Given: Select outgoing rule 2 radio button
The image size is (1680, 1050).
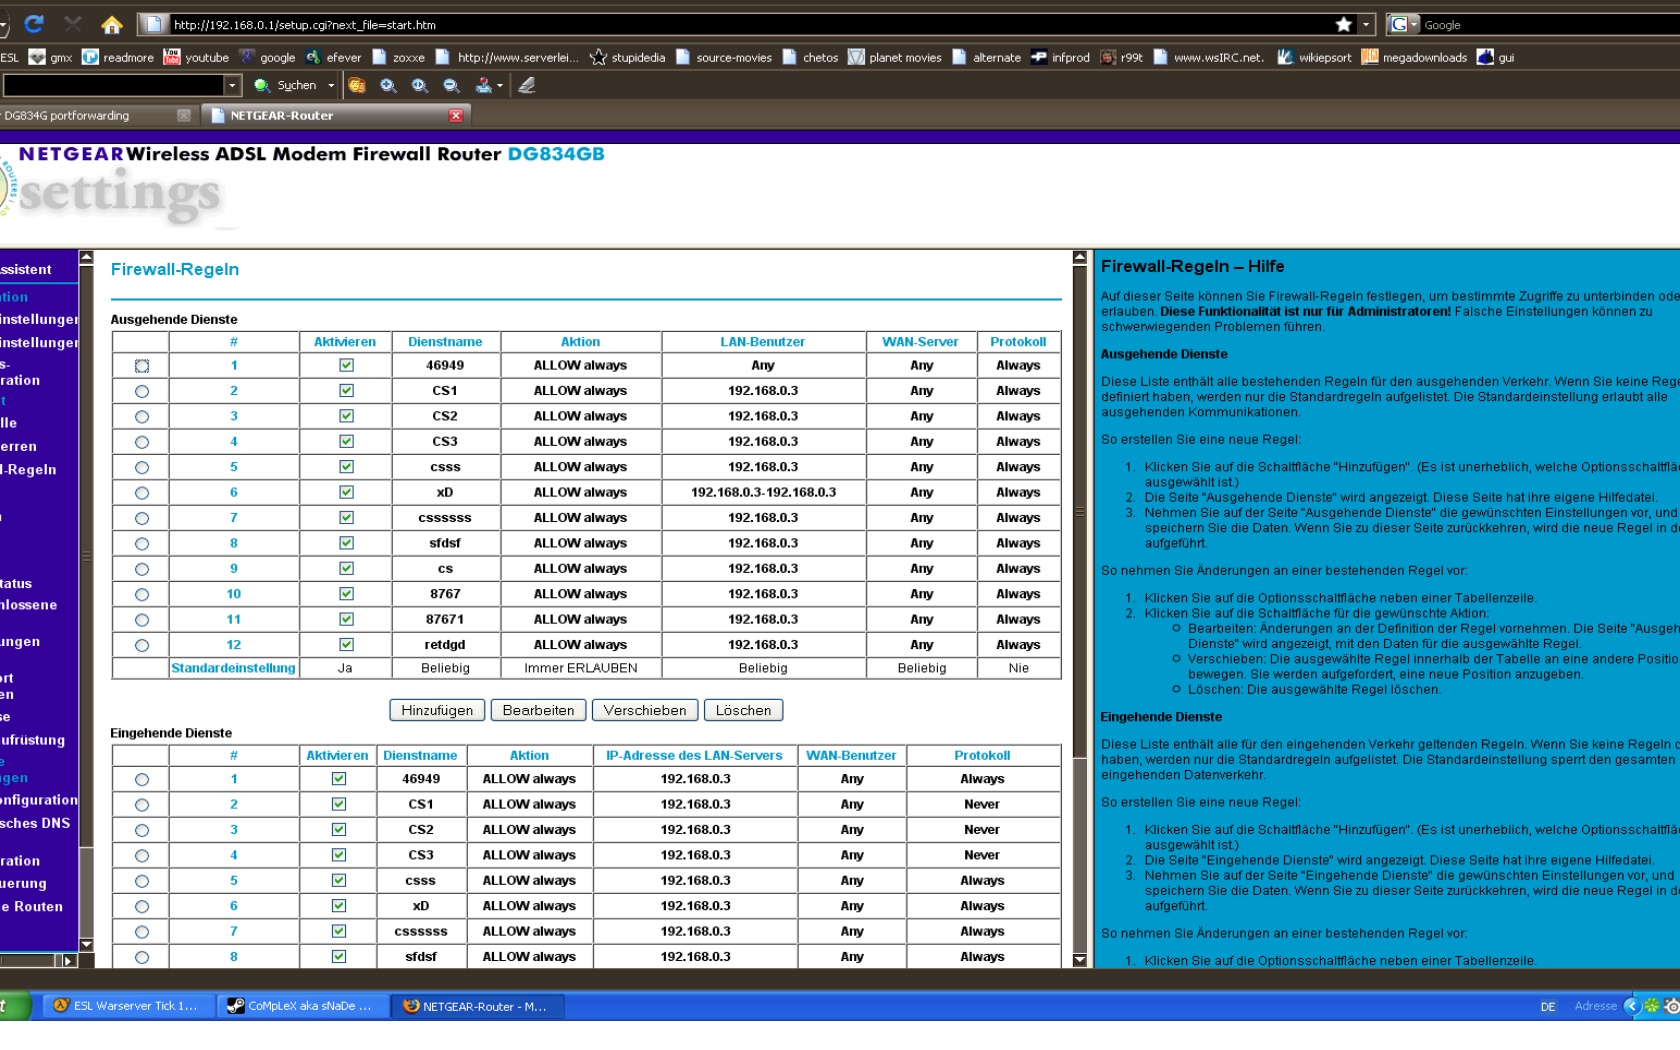Looking at the screenshot, I should (142, 392).
